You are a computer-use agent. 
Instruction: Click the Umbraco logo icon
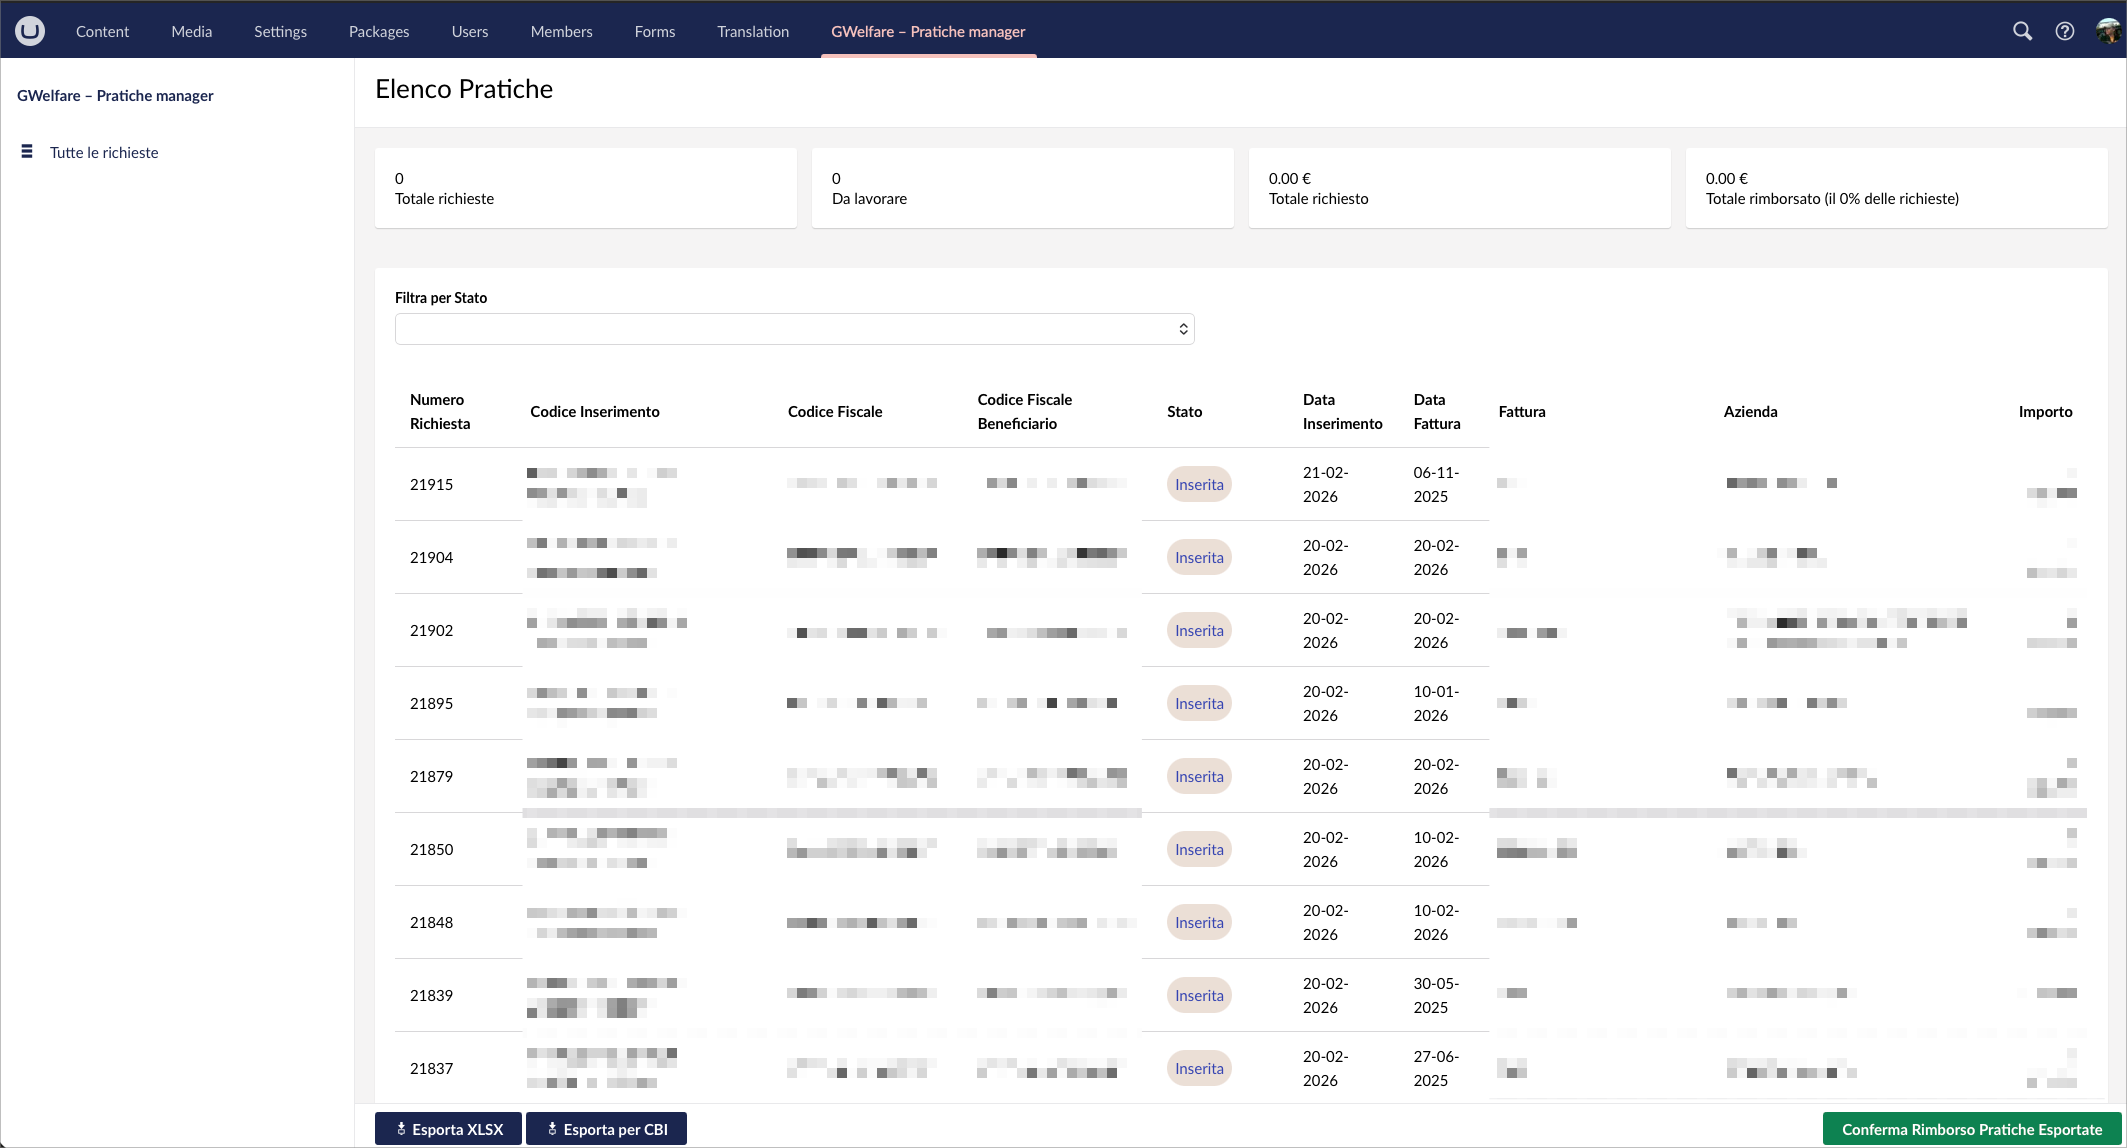[30, 31]
